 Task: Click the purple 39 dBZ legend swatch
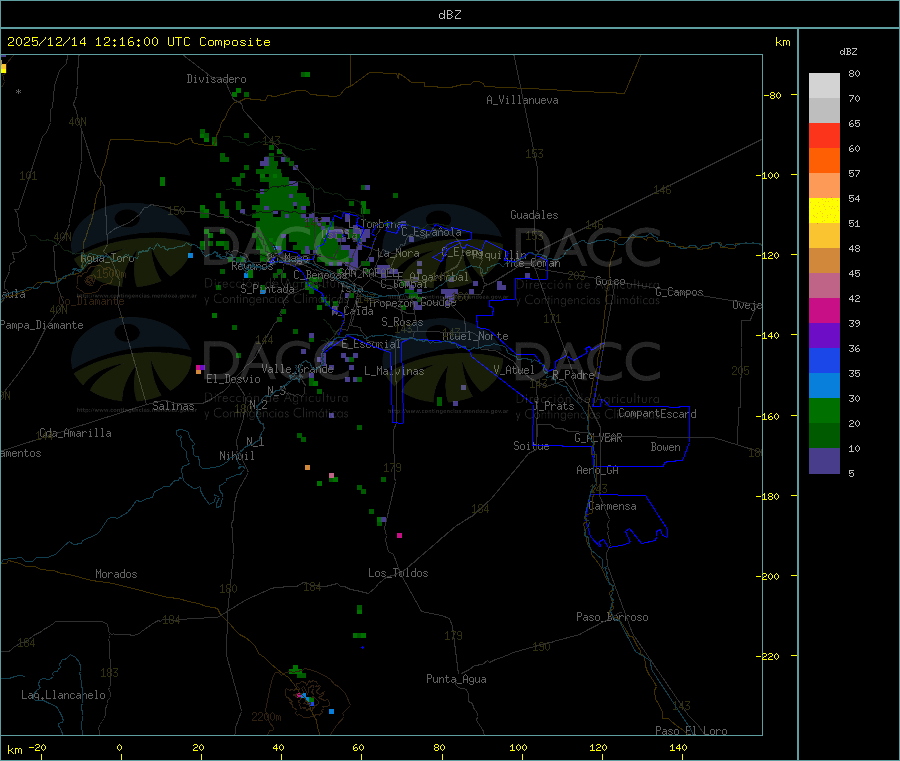pyautogui.click(x=824, y=335)
